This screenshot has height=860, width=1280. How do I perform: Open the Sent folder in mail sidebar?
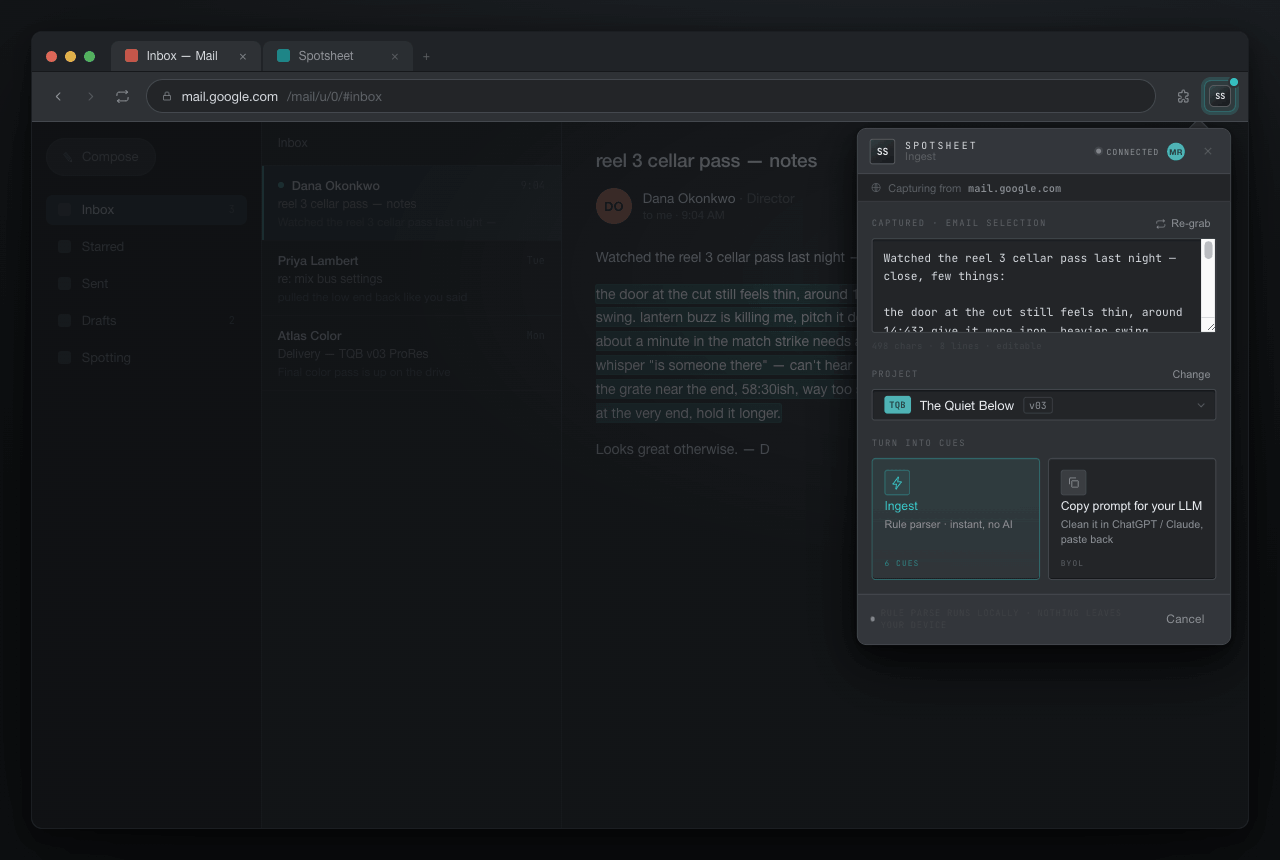coord(146,283)
